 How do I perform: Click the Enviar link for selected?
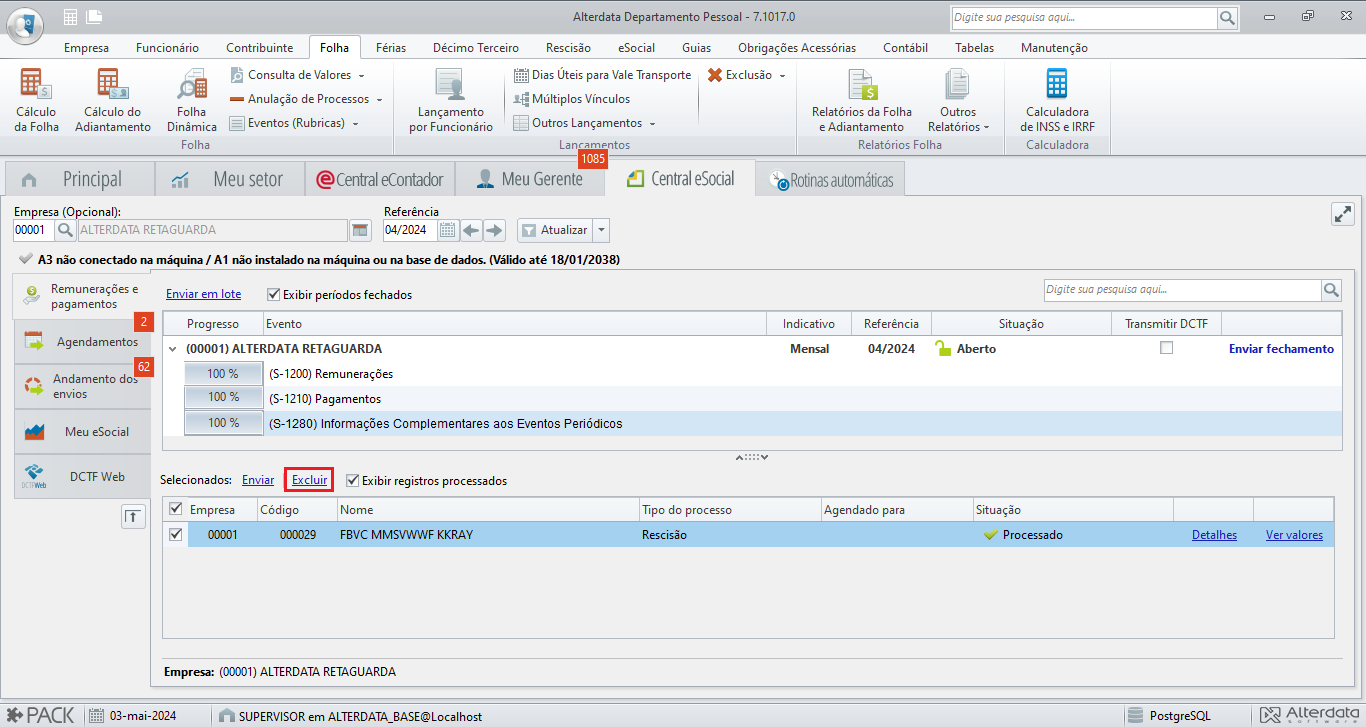(x=258, y=480)
